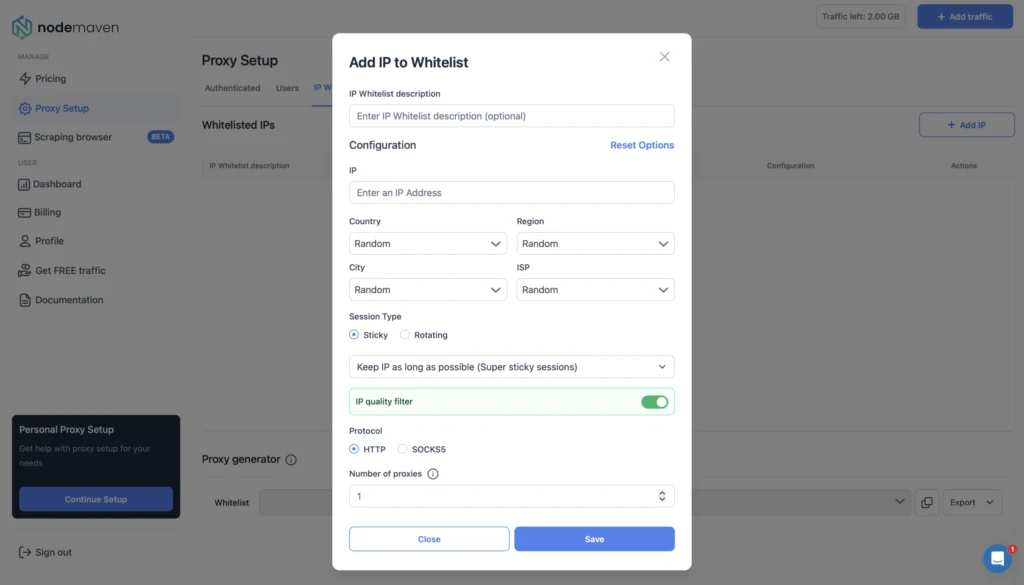The image size is (1024, 585).
Task: Click the Number of proxies info icon
Action: pos(432,474)
